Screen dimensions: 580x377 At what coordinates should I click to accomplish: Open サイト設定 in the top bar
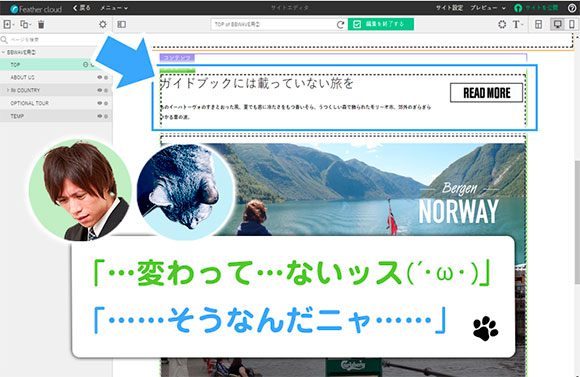coord(449,8)
